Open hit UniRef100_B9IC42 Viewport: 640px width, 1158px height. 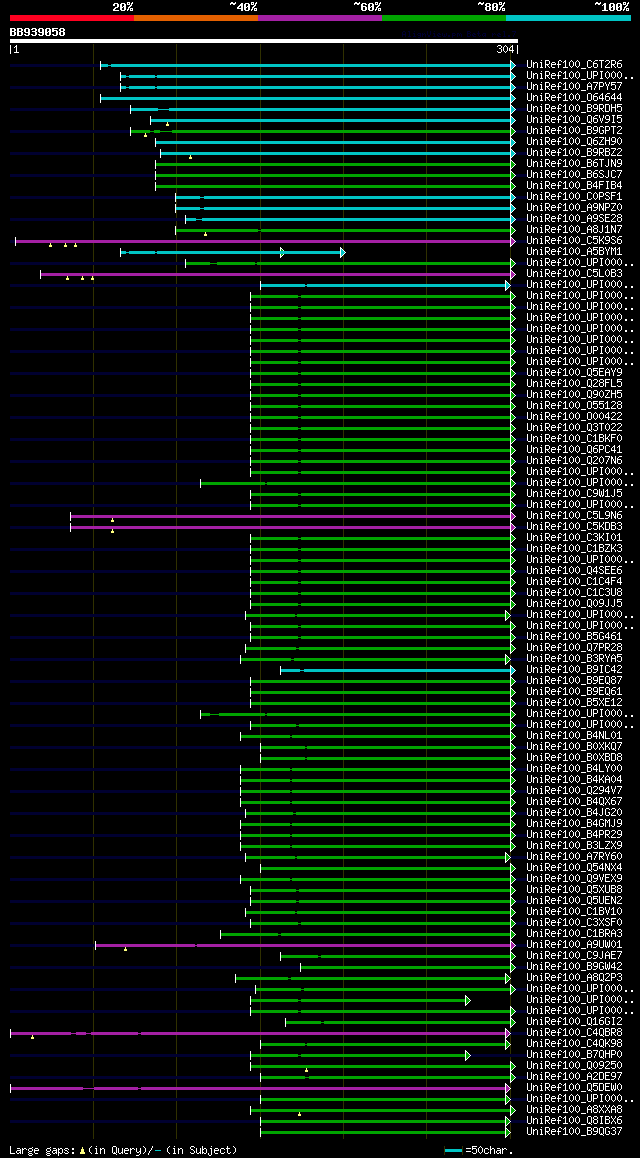point(574,670)
